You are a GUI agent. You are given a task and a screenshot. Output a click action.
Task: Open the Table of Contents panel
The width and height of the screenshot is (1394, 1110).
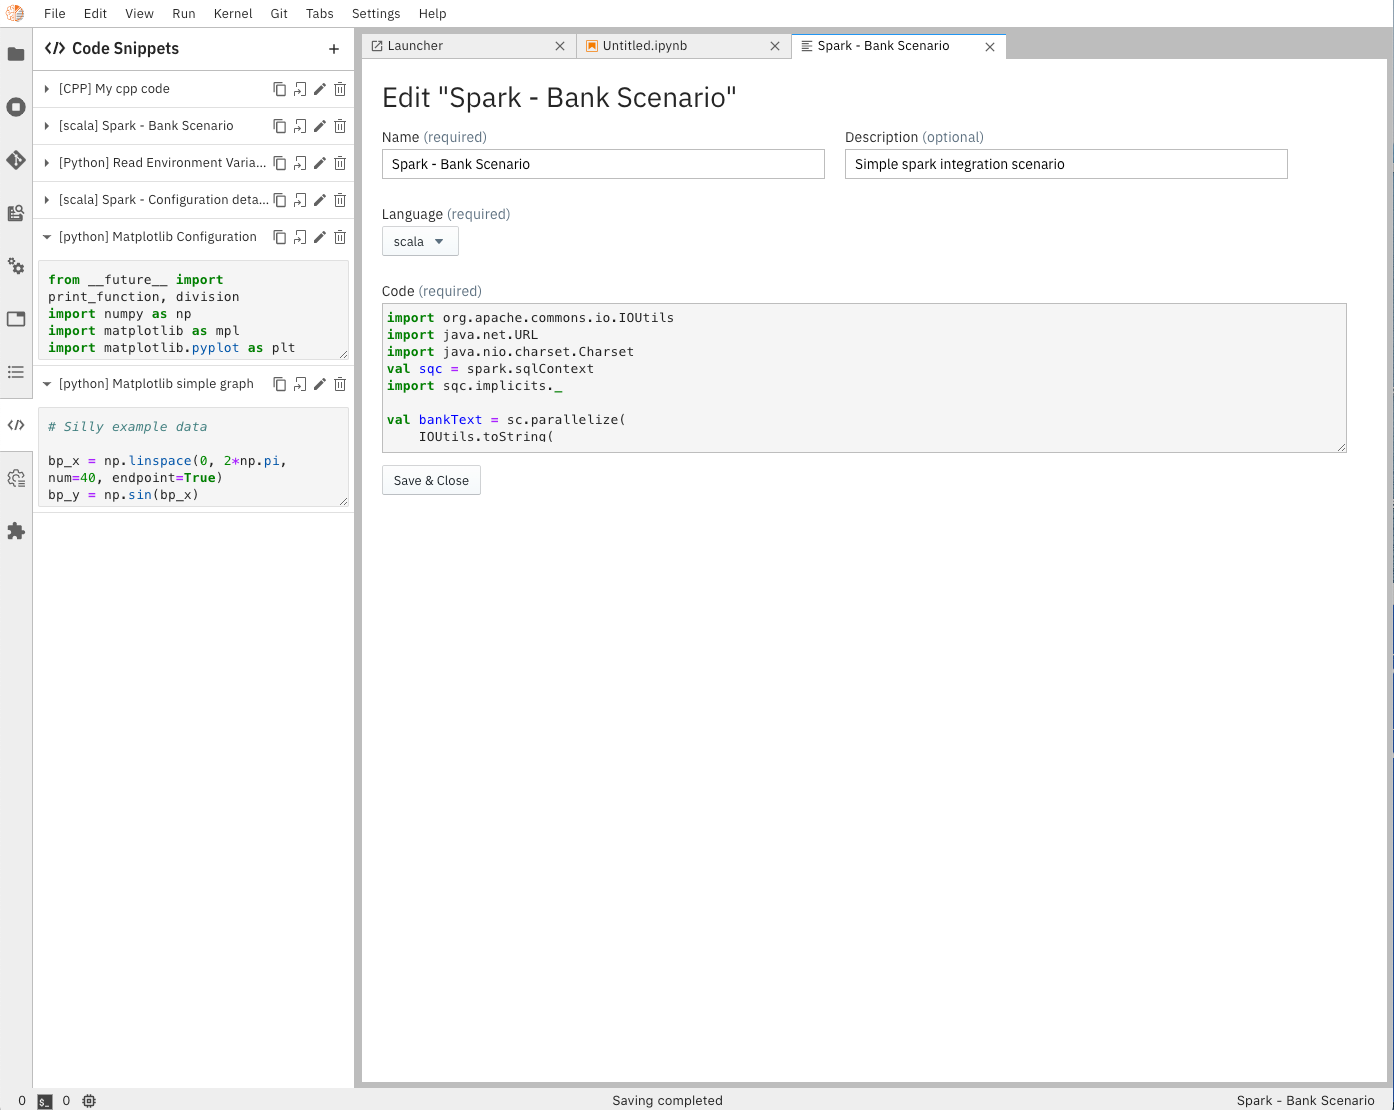tap(16, 372)
